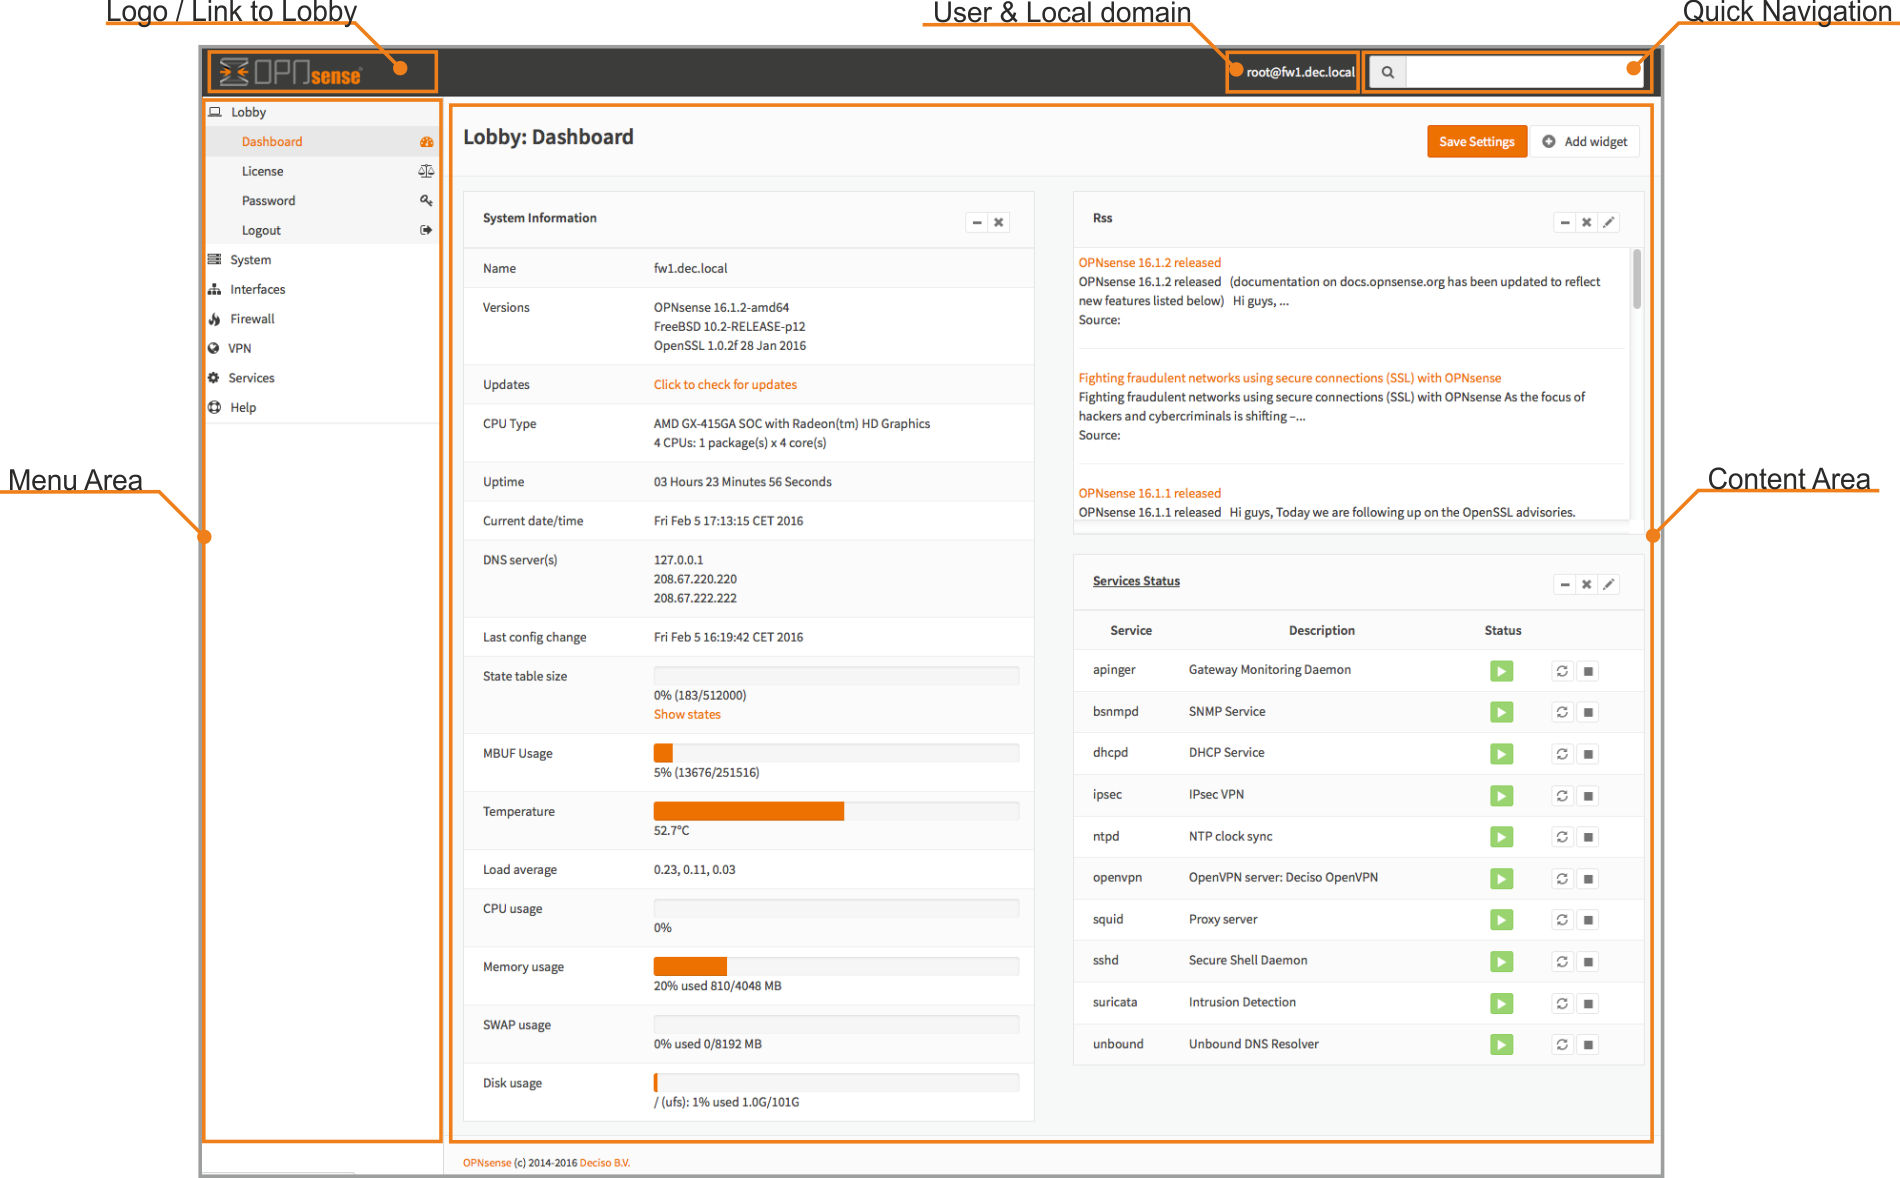Minimize the Rss widget
The width and height of the screenshot is (1900, 1178).
[x=1565, y=223]
